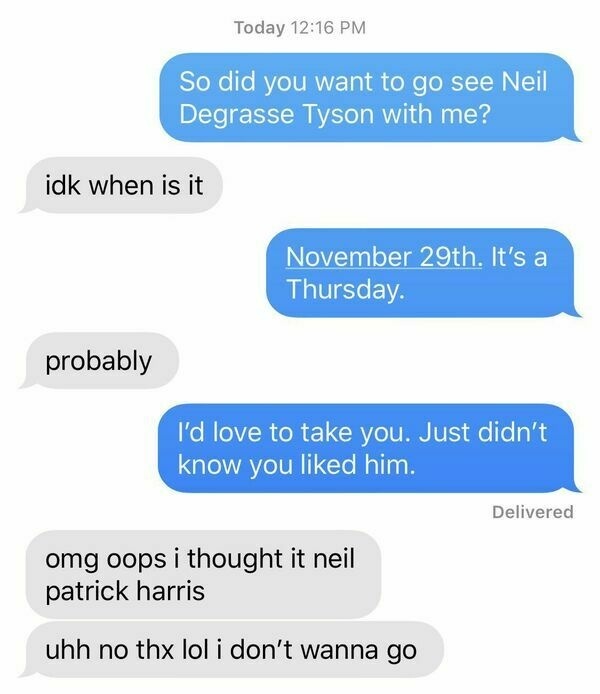Click "know you liked him." text line
The height and width of the screenshot is (694, 600).
pos(297,465)
